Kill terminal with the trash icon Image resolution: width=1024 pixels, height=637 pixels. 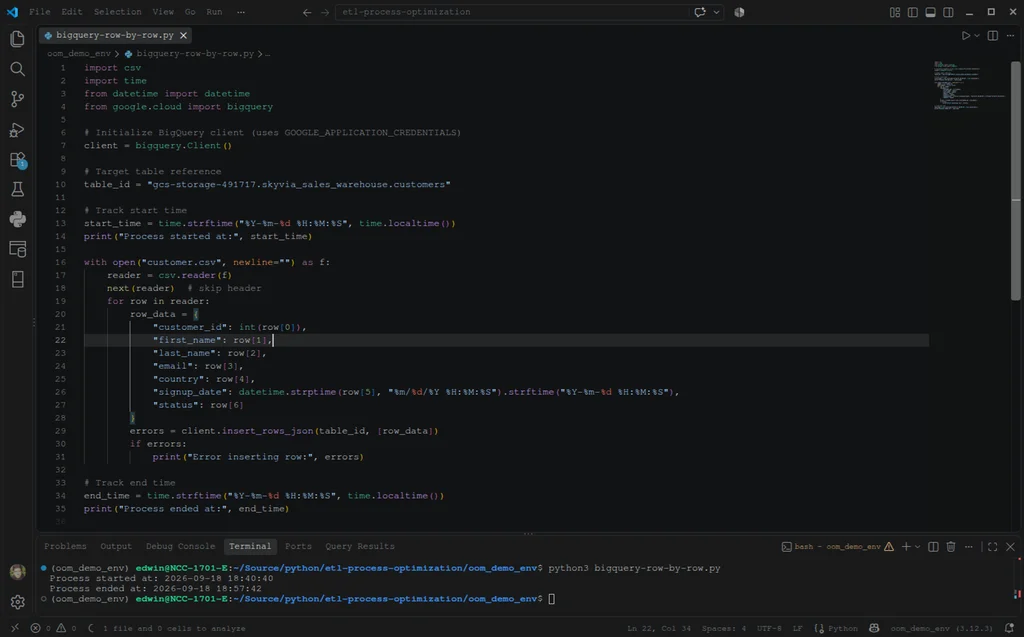coord(951,547)
